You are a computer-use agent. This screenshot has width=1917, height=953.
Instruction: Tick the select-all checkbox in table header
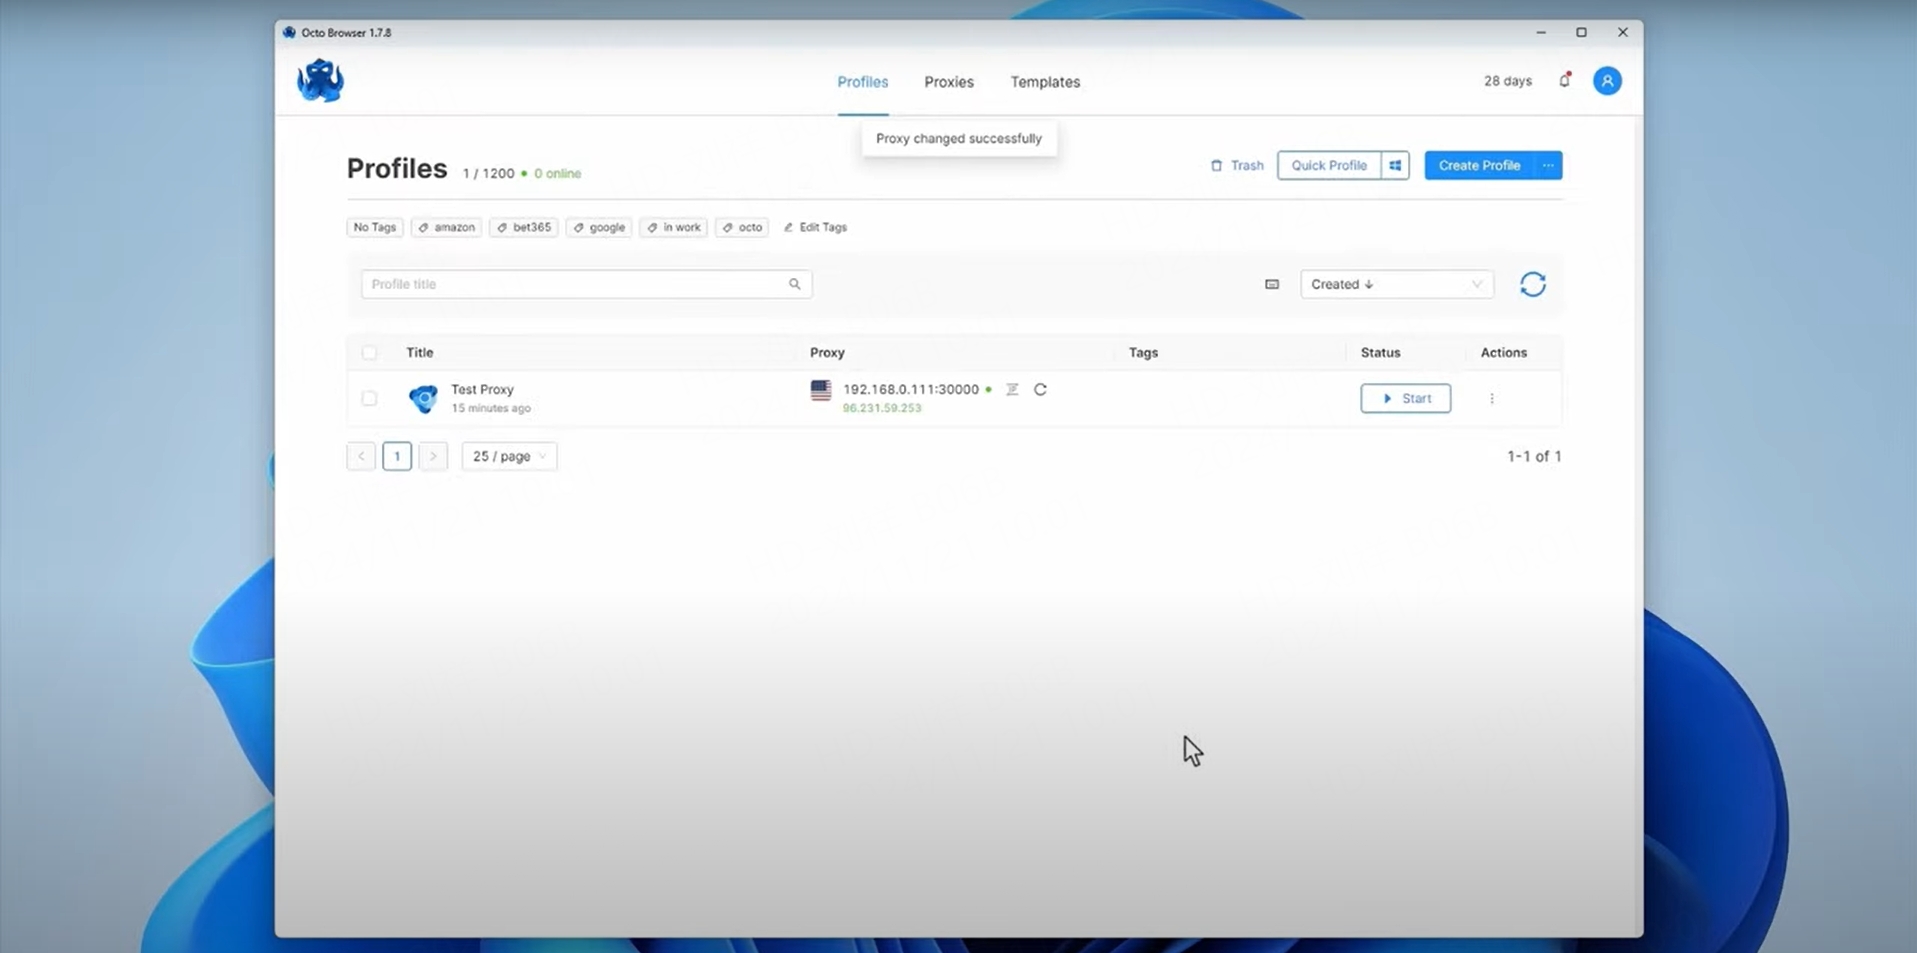(369, 353)
